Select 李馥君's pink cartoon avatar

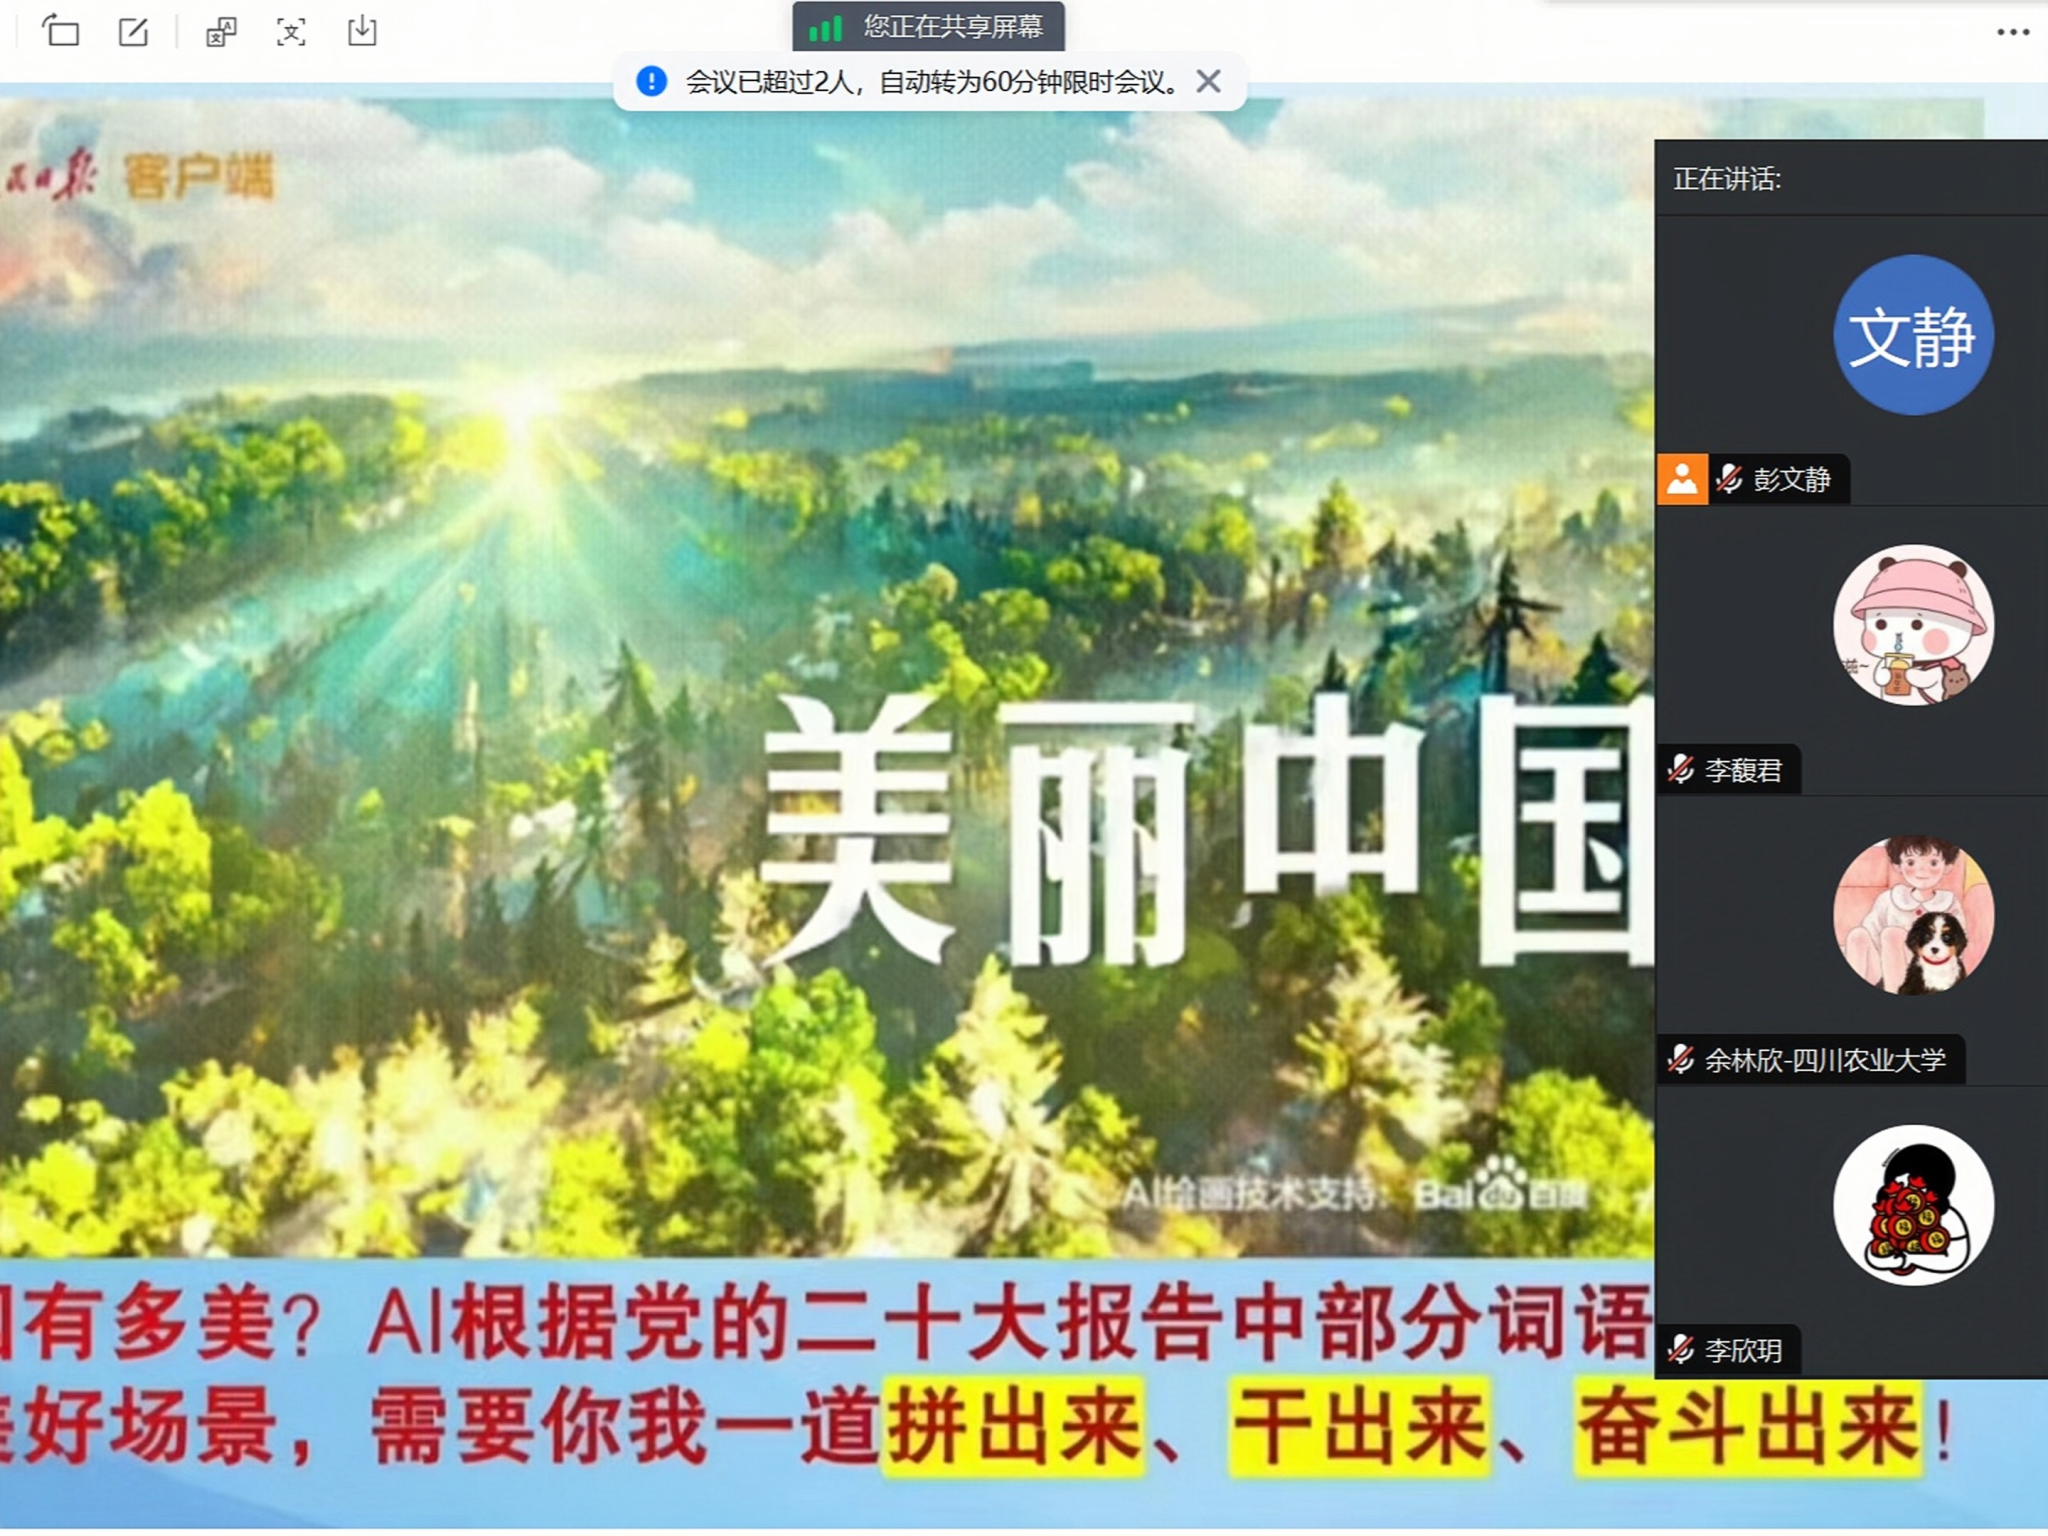1912,625
